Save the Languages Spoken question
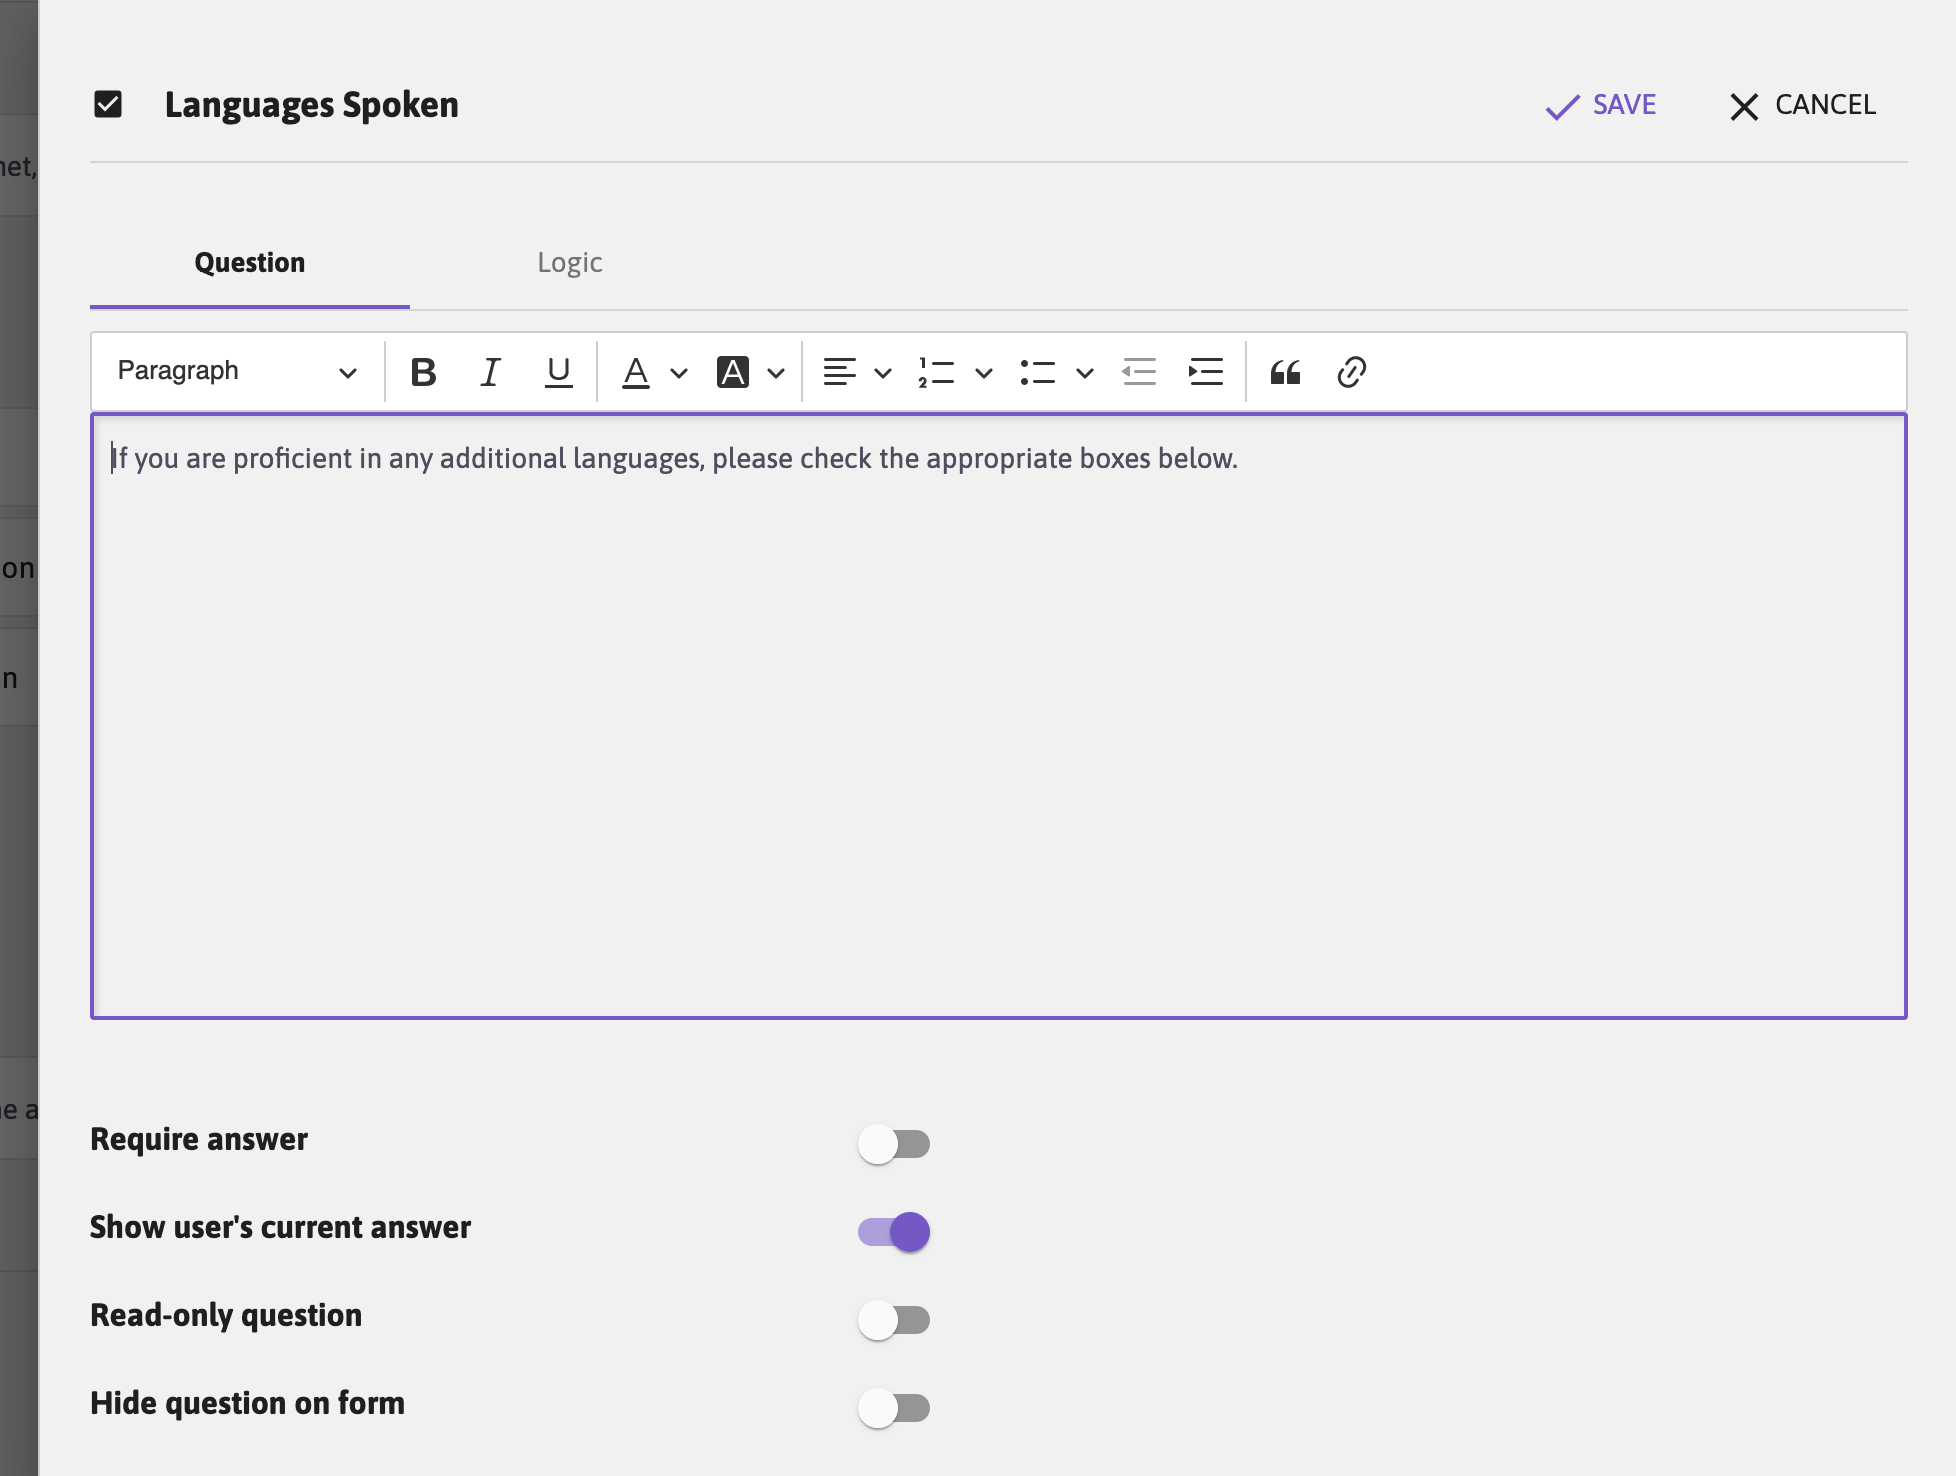 (x=1600, y=105)
